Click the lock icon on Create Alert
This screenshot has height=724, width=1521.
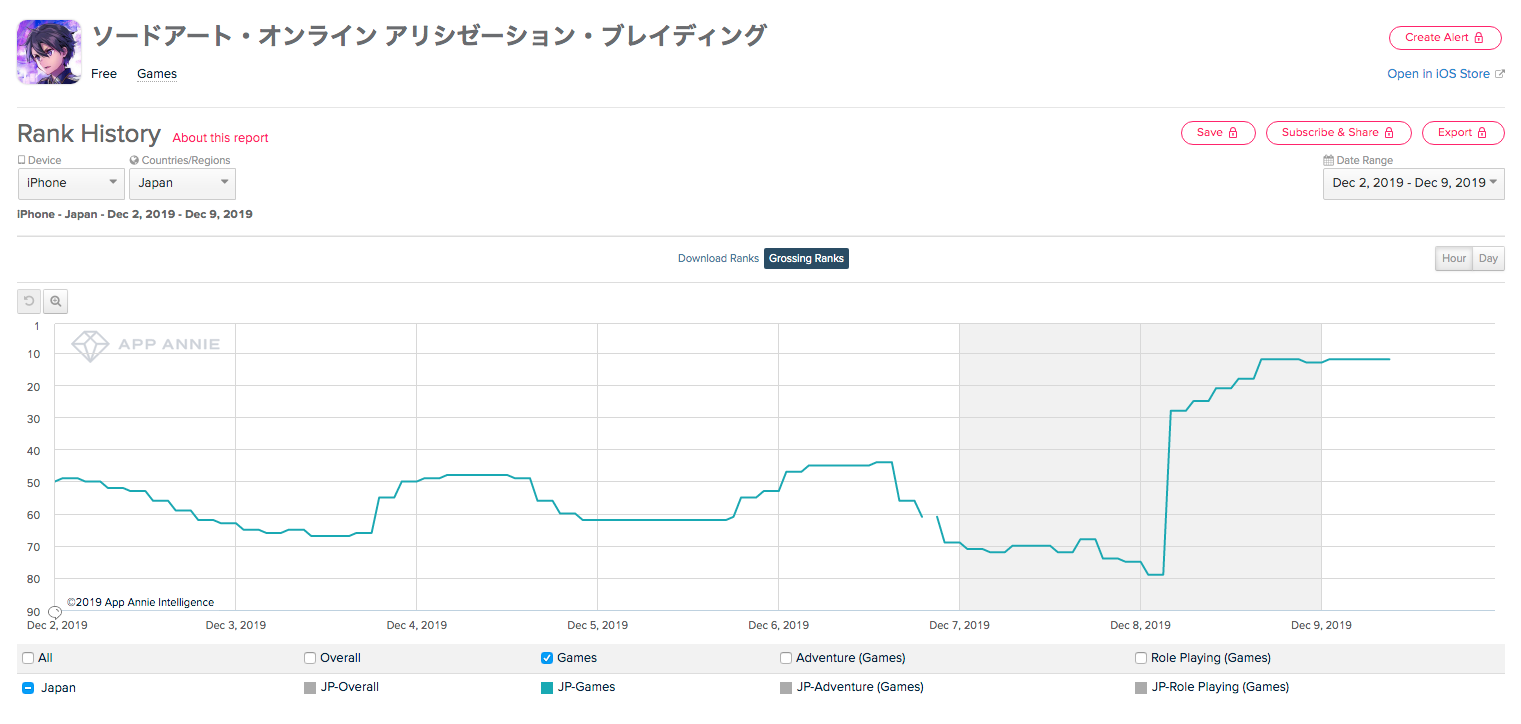tap(1479, 38)
